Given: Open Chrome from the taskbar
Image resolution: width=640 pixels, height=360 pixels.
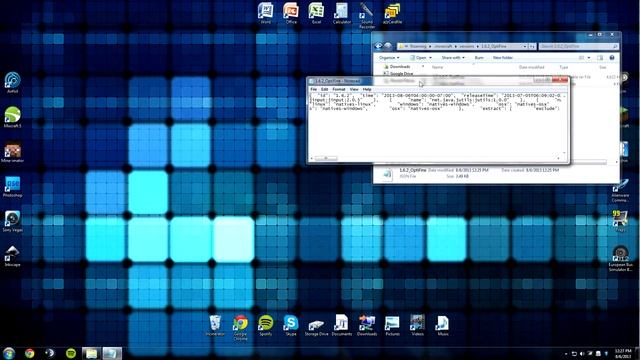Looking at the screenshot, I should click(x=29, y=353).
